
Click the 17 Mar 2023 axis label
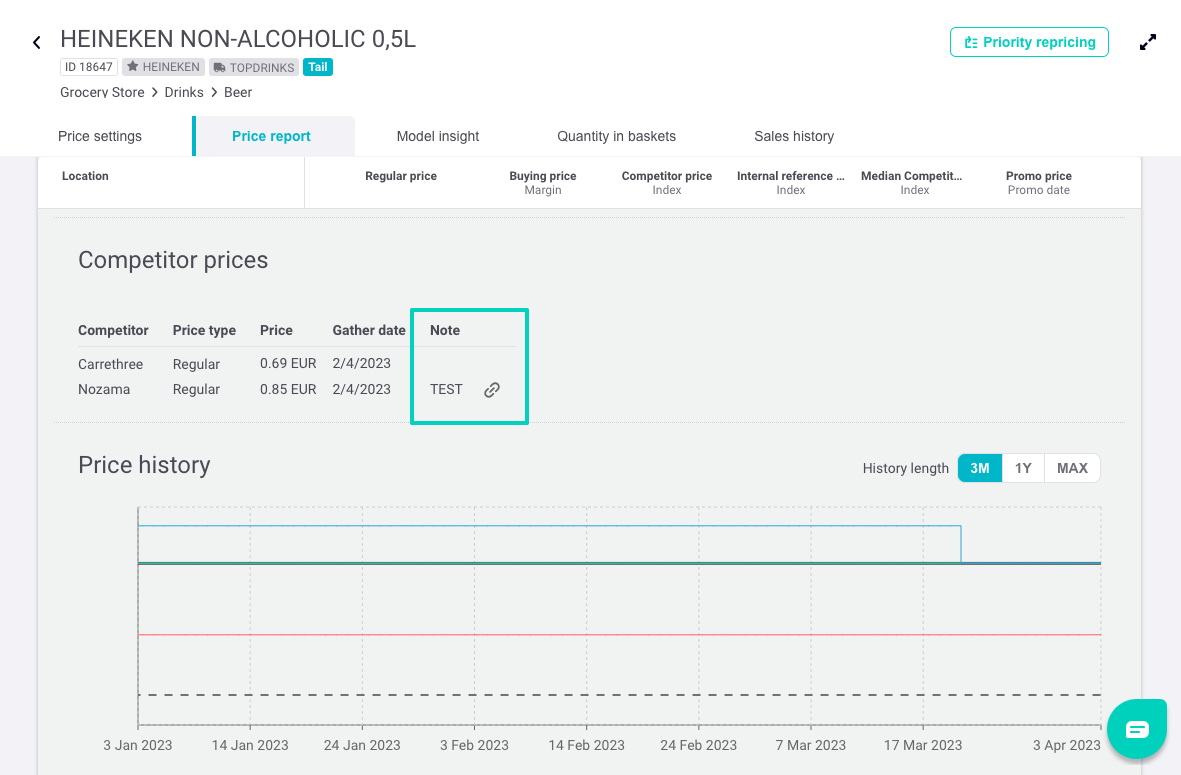[x=923, y=745]
